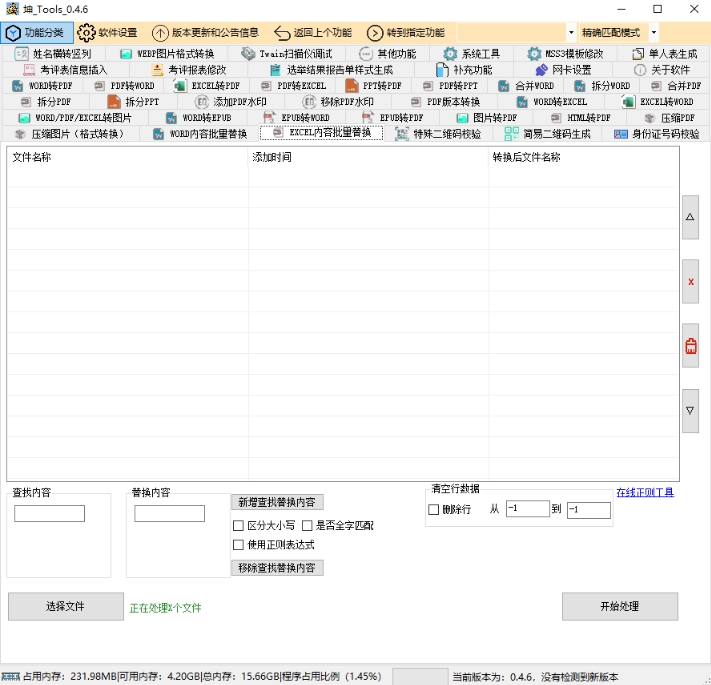Toggle 使用正则表达式 checkbox
The width and height of the screenshot is (711, 685).
click(238, 545)
